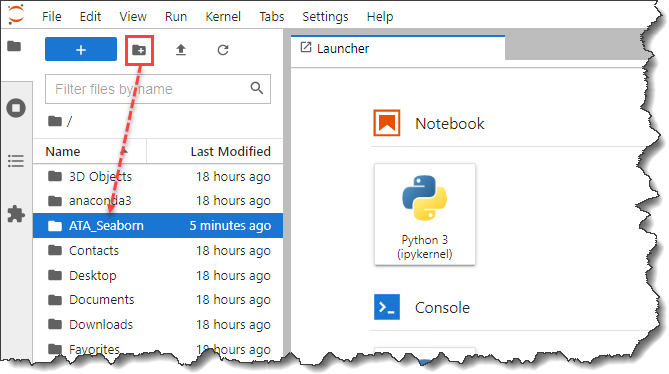Click the Desktop row folder icon
This screenshot has width=669, height=374.
tap(55, 275)
